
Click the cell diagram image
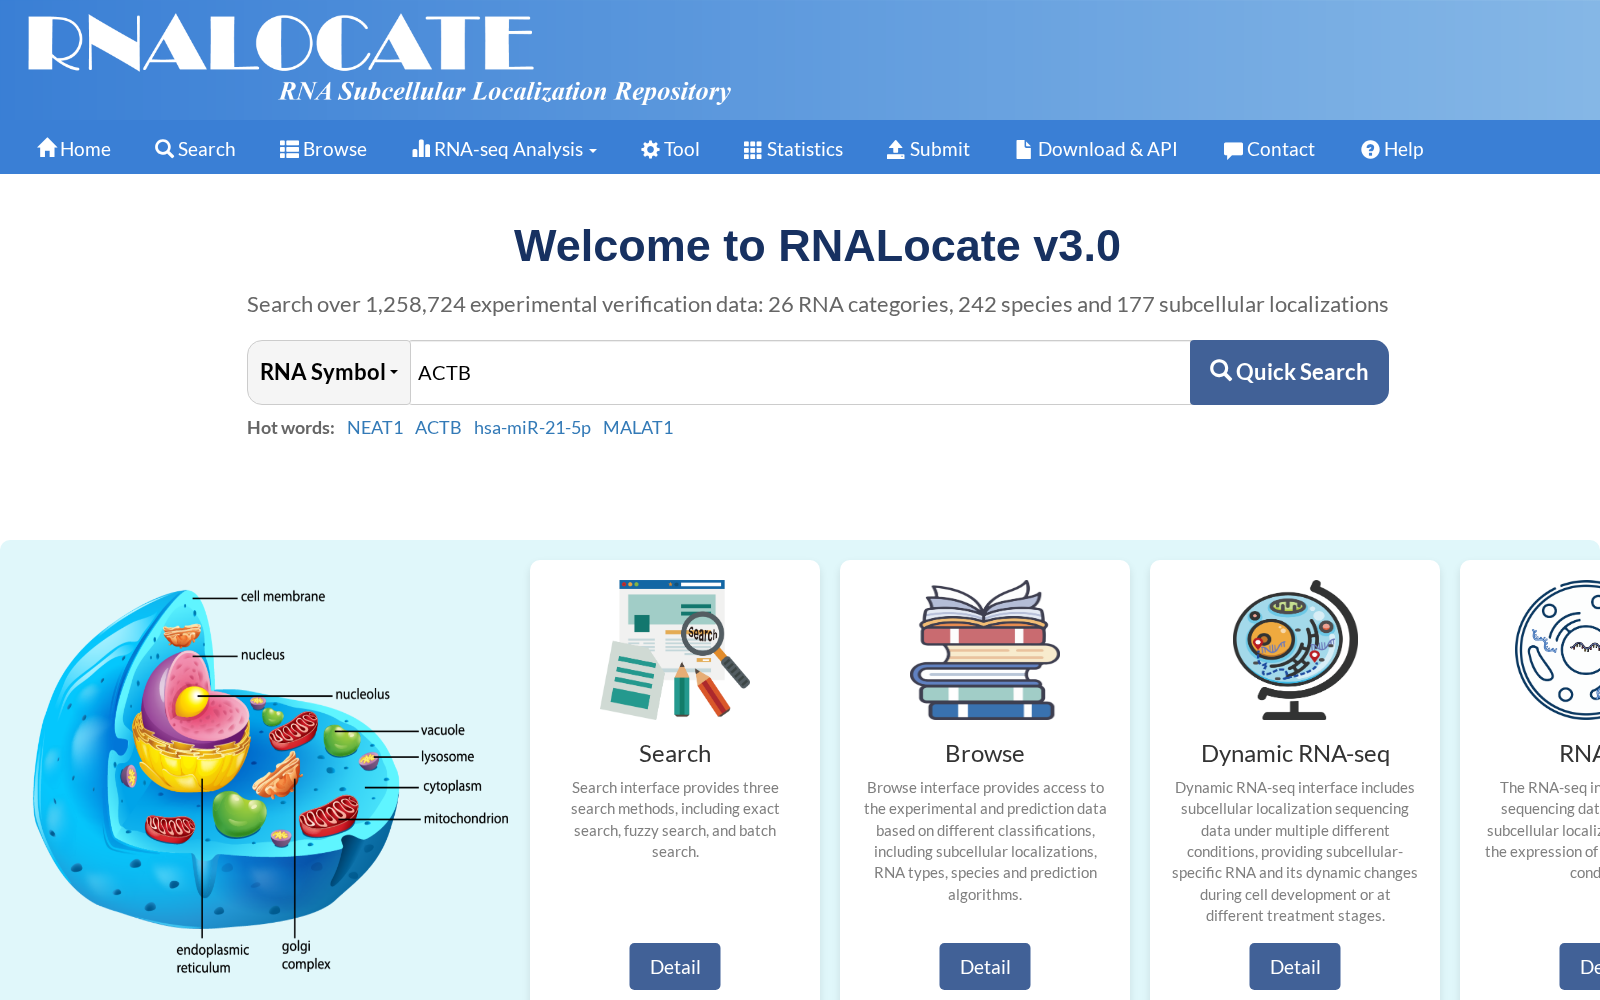tap(270, 780)
